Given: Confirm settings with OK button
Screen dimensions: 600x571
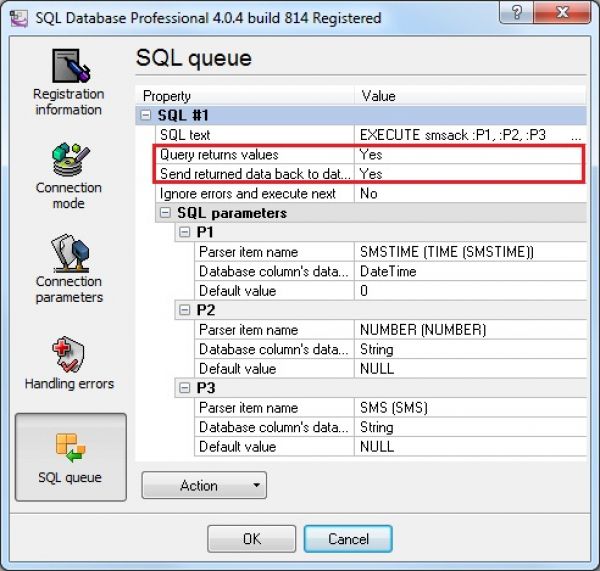Looking at the screenshot, I should (251, 538).
